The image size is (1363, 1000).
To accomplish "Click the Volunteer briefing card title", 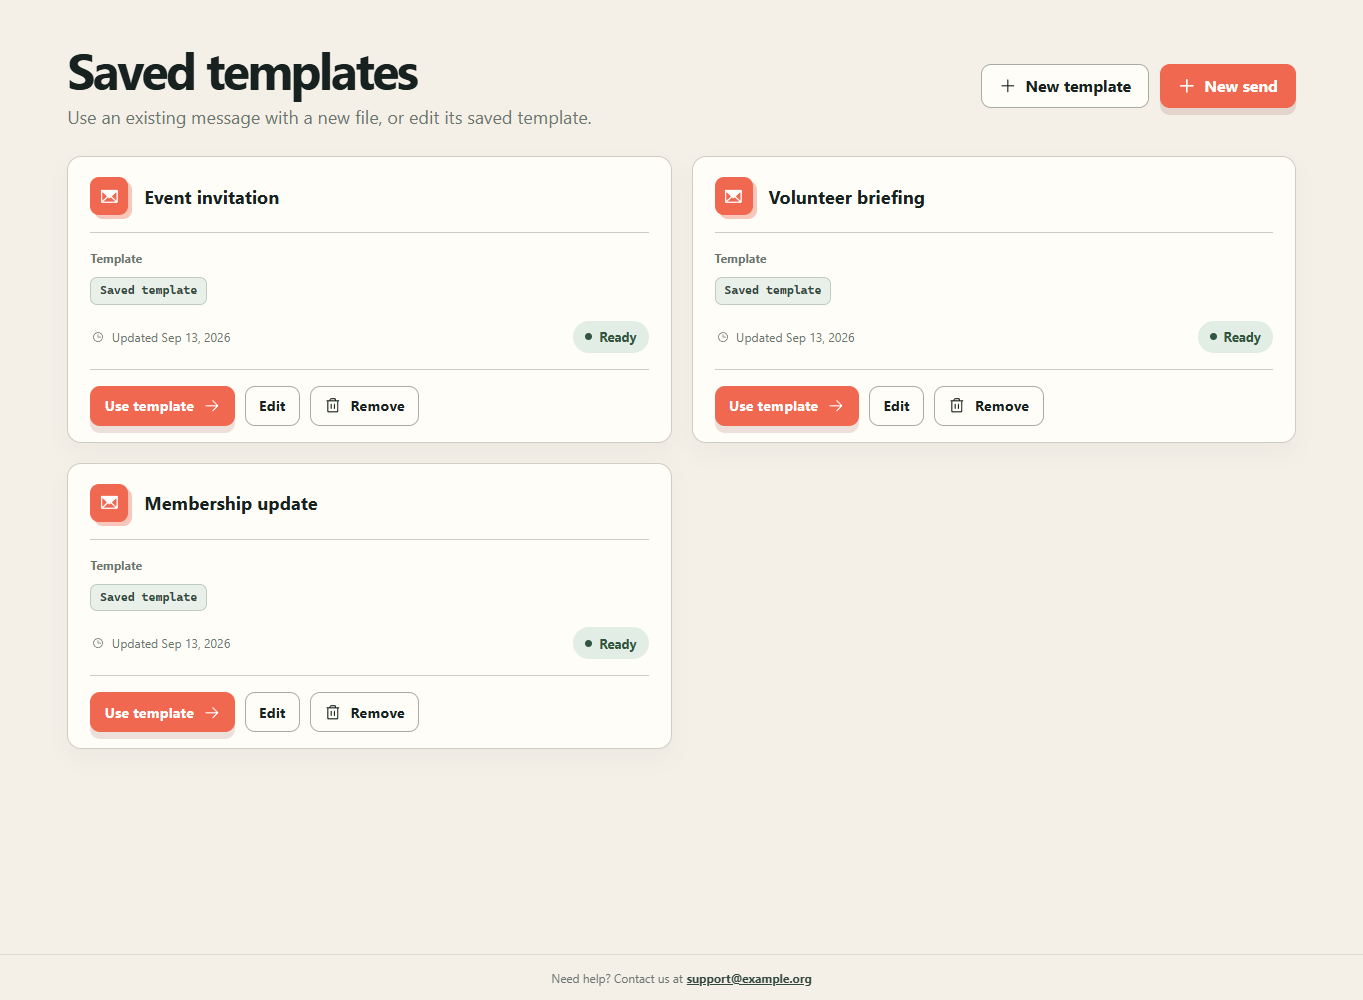I will [847, 198].
